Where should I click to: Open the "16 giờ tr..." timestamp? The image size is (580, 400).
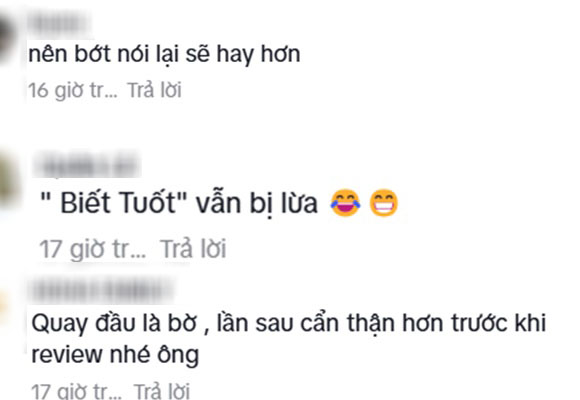pyautogui.click(x=72, y=90)
